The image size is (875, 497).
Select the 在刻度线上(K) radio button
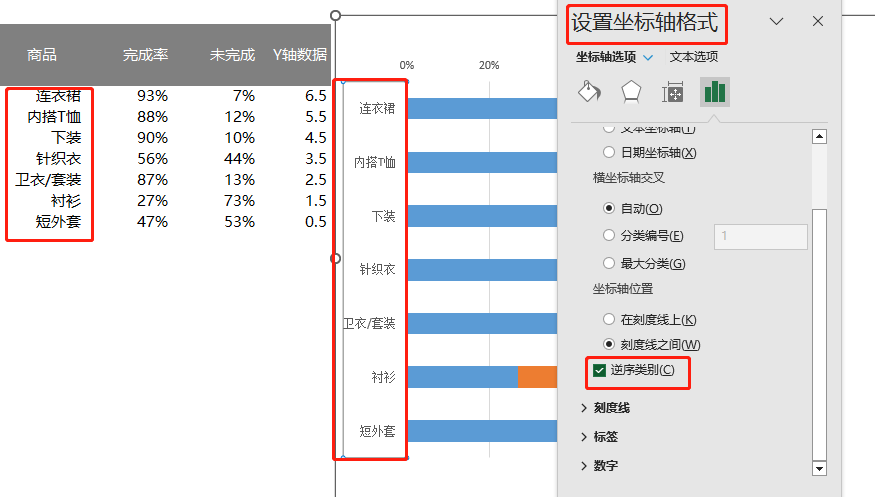609,319
